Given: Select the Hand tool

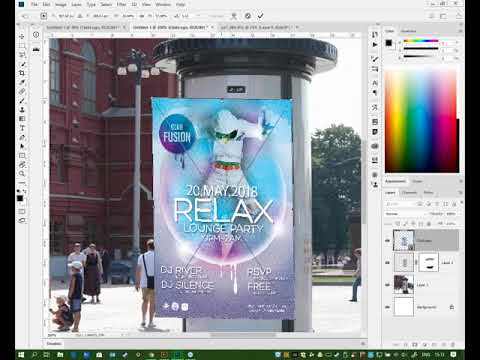Looking at the screenshot, I should [x=22, y=165].
